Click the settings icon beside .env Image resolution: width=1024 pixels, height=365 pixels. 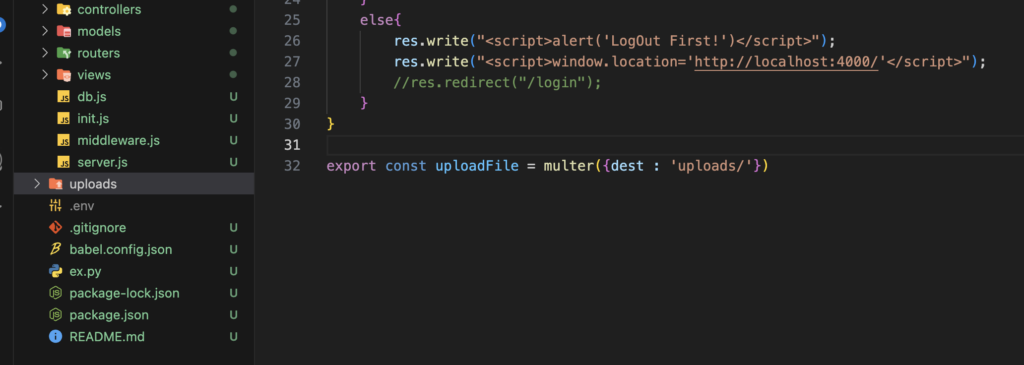[56, 206]
